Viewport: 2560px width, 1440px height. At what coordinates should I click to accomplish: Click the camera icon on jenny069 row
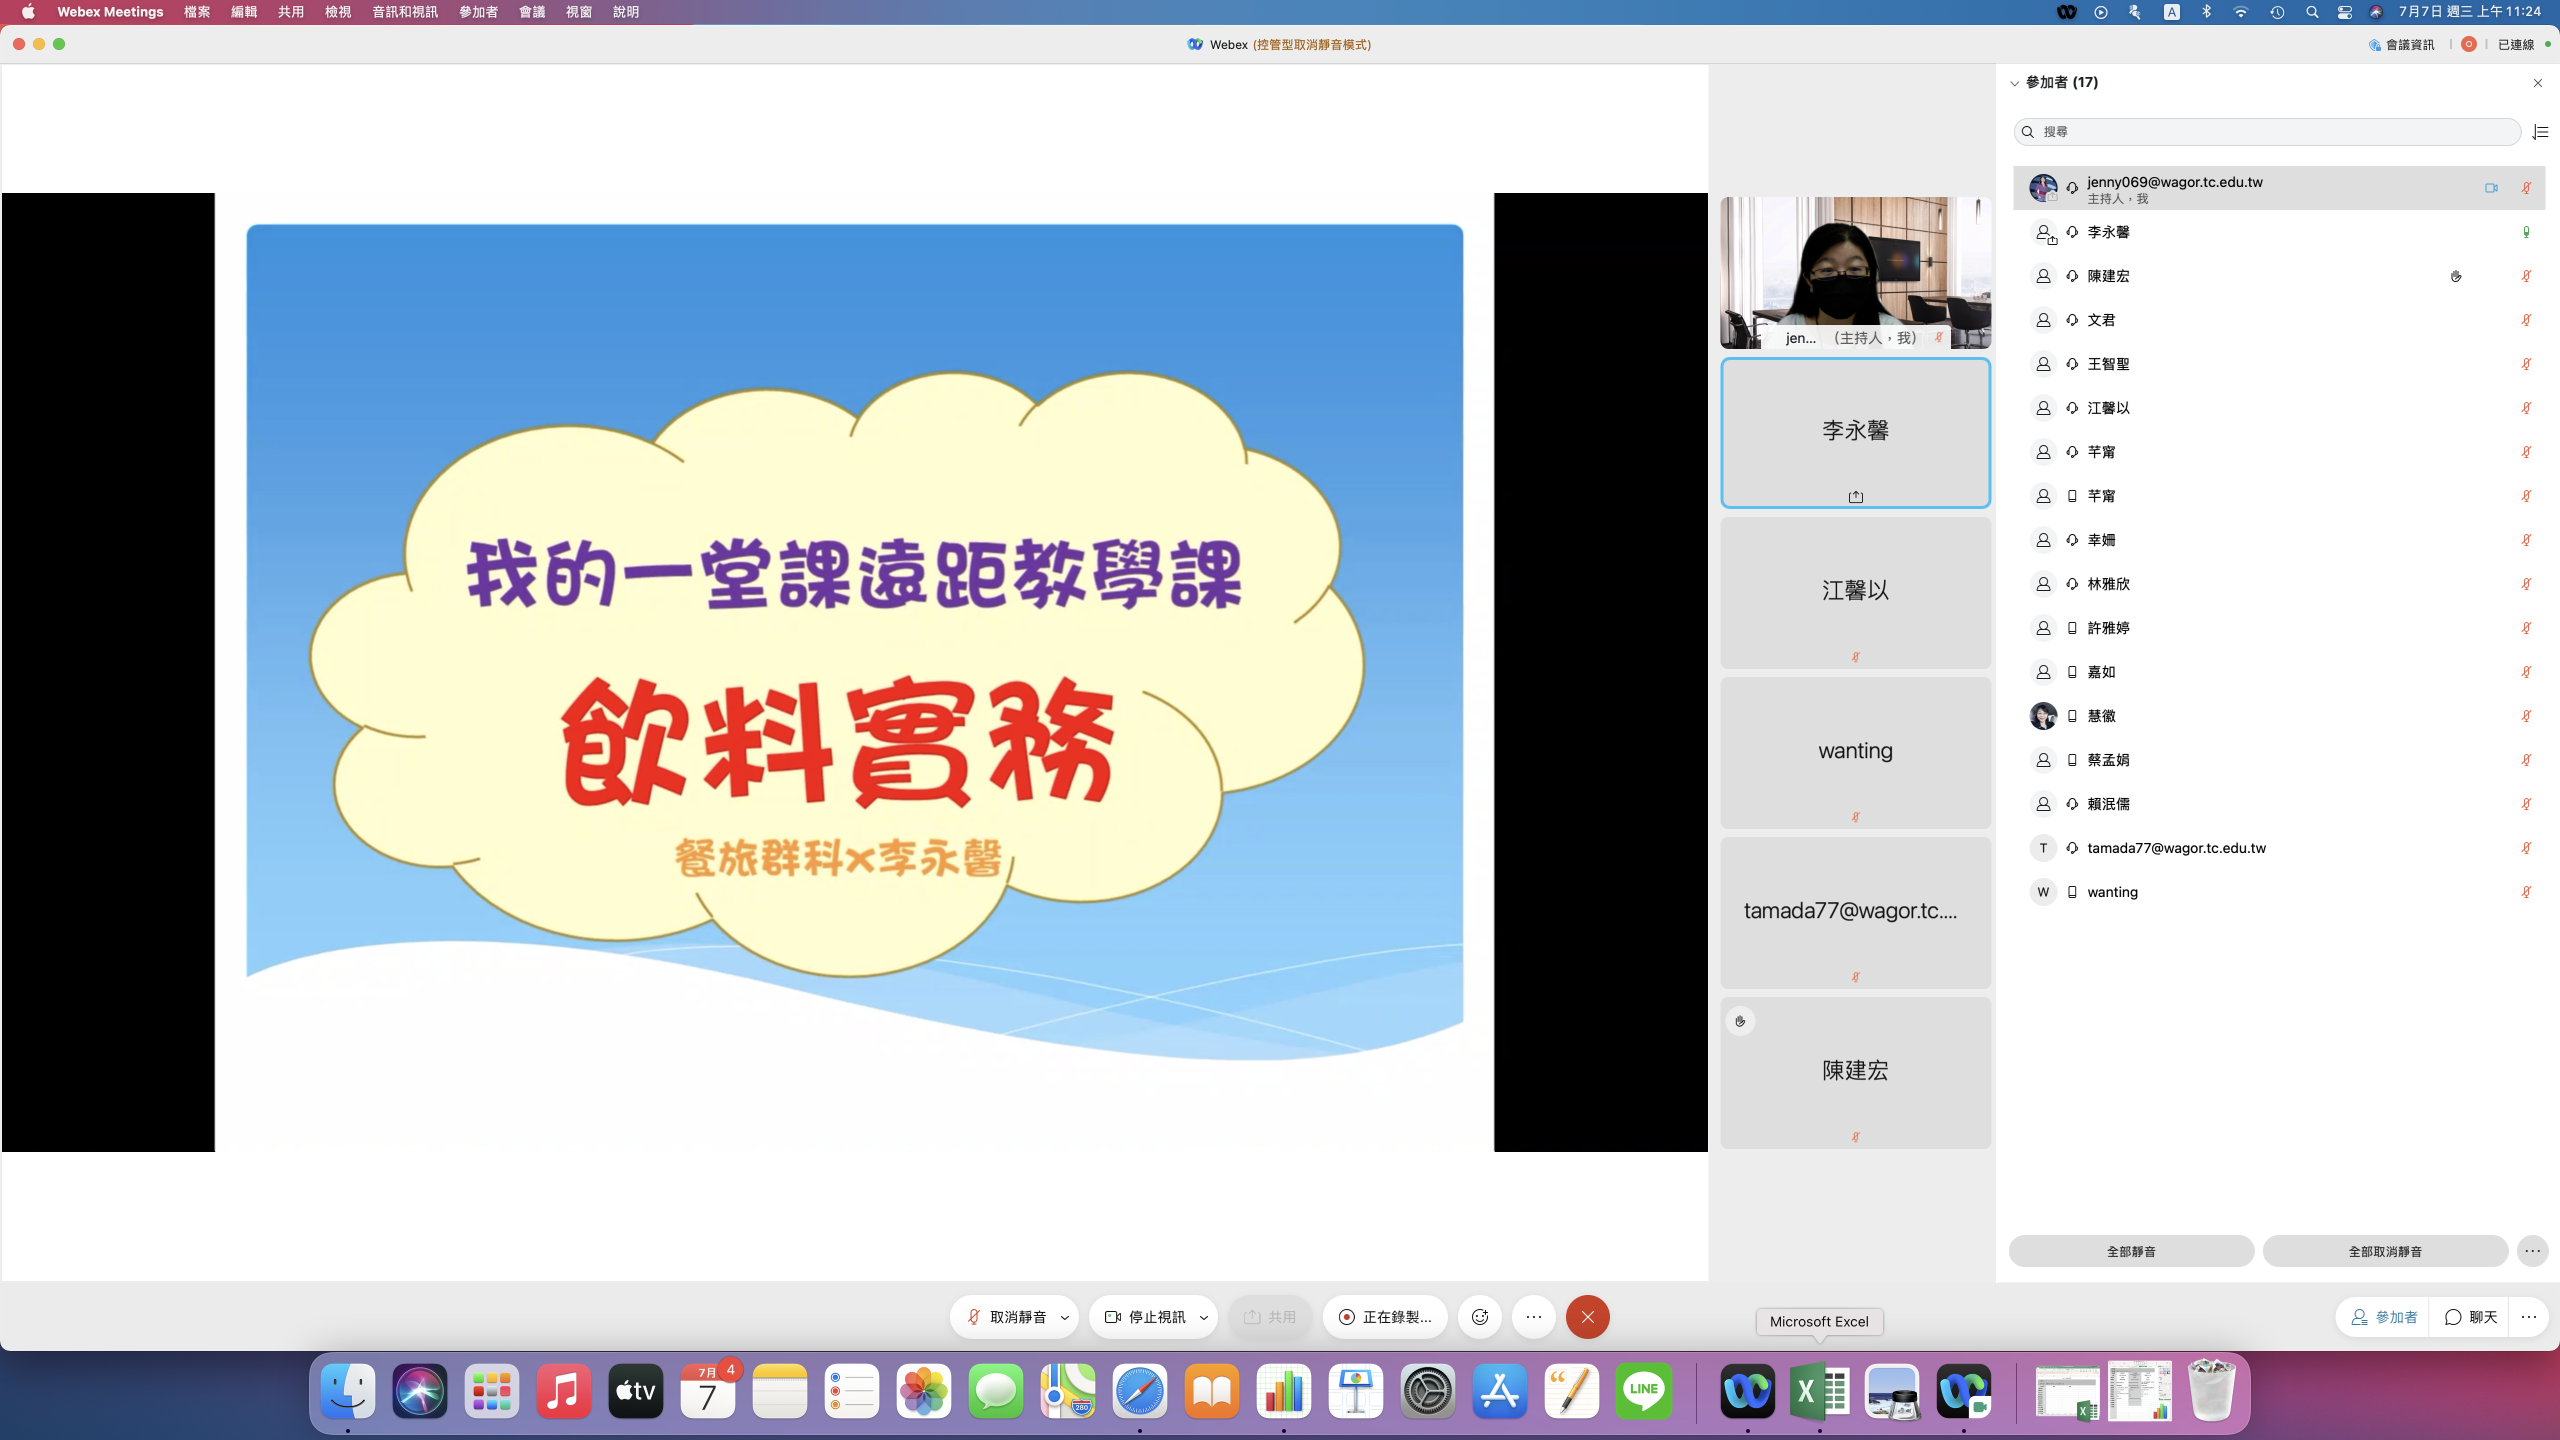[2491, 188]
